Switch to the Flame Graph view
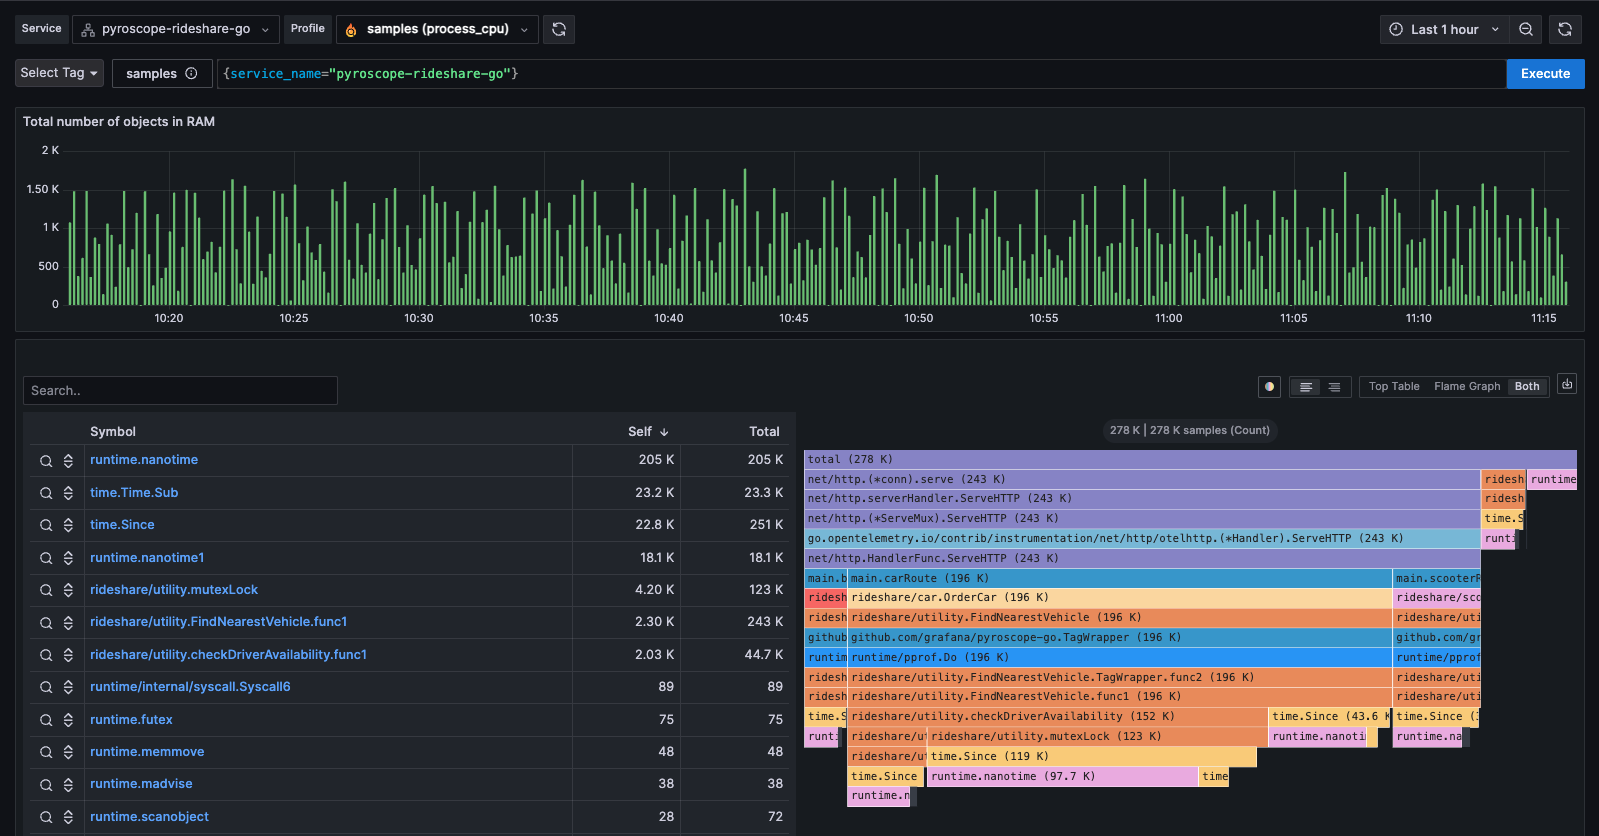Image resolution: width=1599 pixels, height=836 pixels. click(x=1466, y=387)
